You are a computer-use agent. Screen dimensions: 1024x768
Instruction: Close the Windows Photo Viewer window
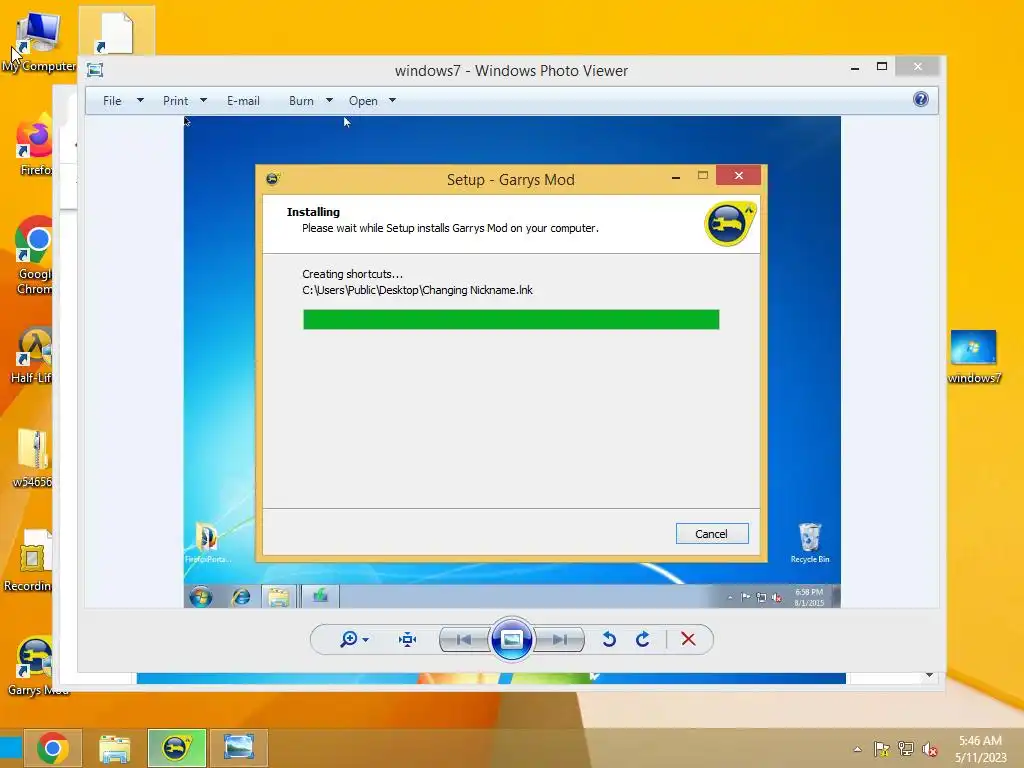tap(918, 67)
